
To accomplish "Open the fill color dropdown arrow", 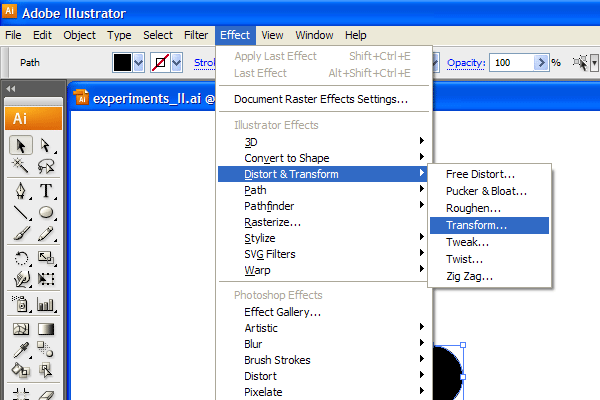I will pos(139,62).
